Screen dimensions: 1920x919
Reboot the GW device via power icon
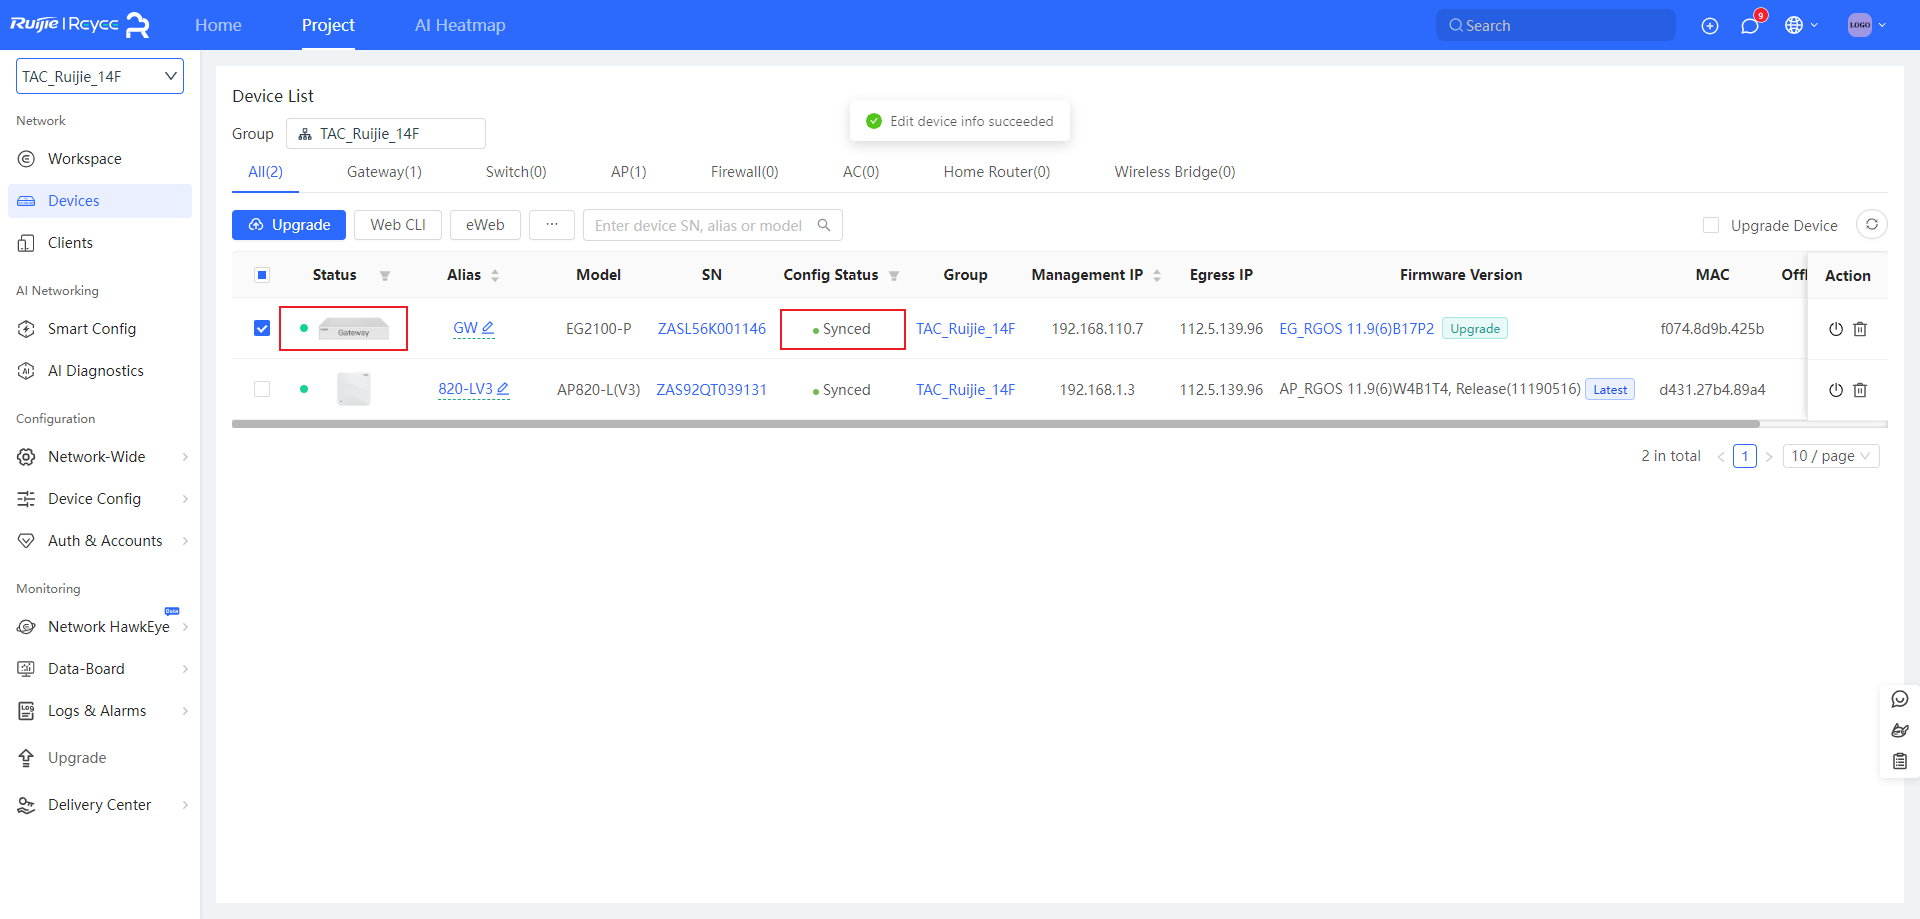[x=1836, y=329]
